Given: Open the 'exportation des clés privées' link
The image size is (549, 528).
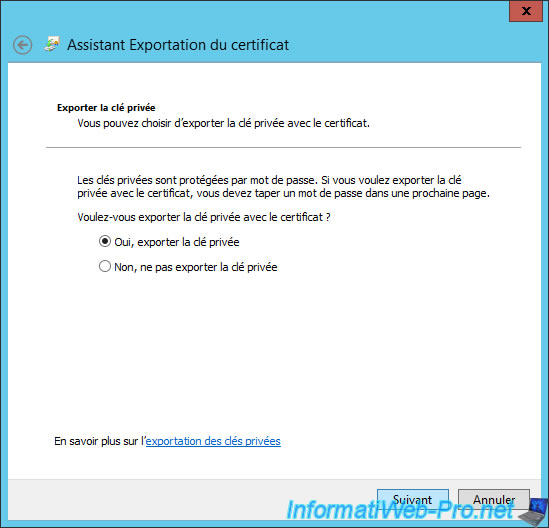Looking at the screenshot, I should [213, 441].
